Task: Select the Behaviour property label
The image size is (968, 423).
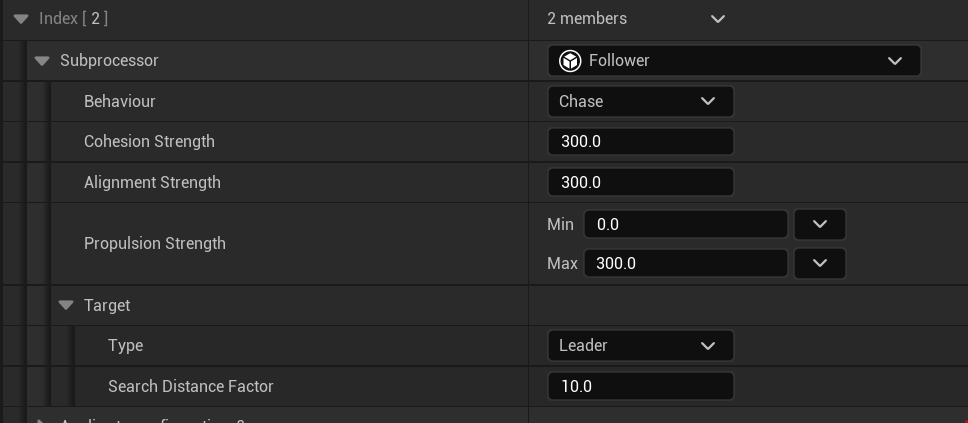Action: 120,102
